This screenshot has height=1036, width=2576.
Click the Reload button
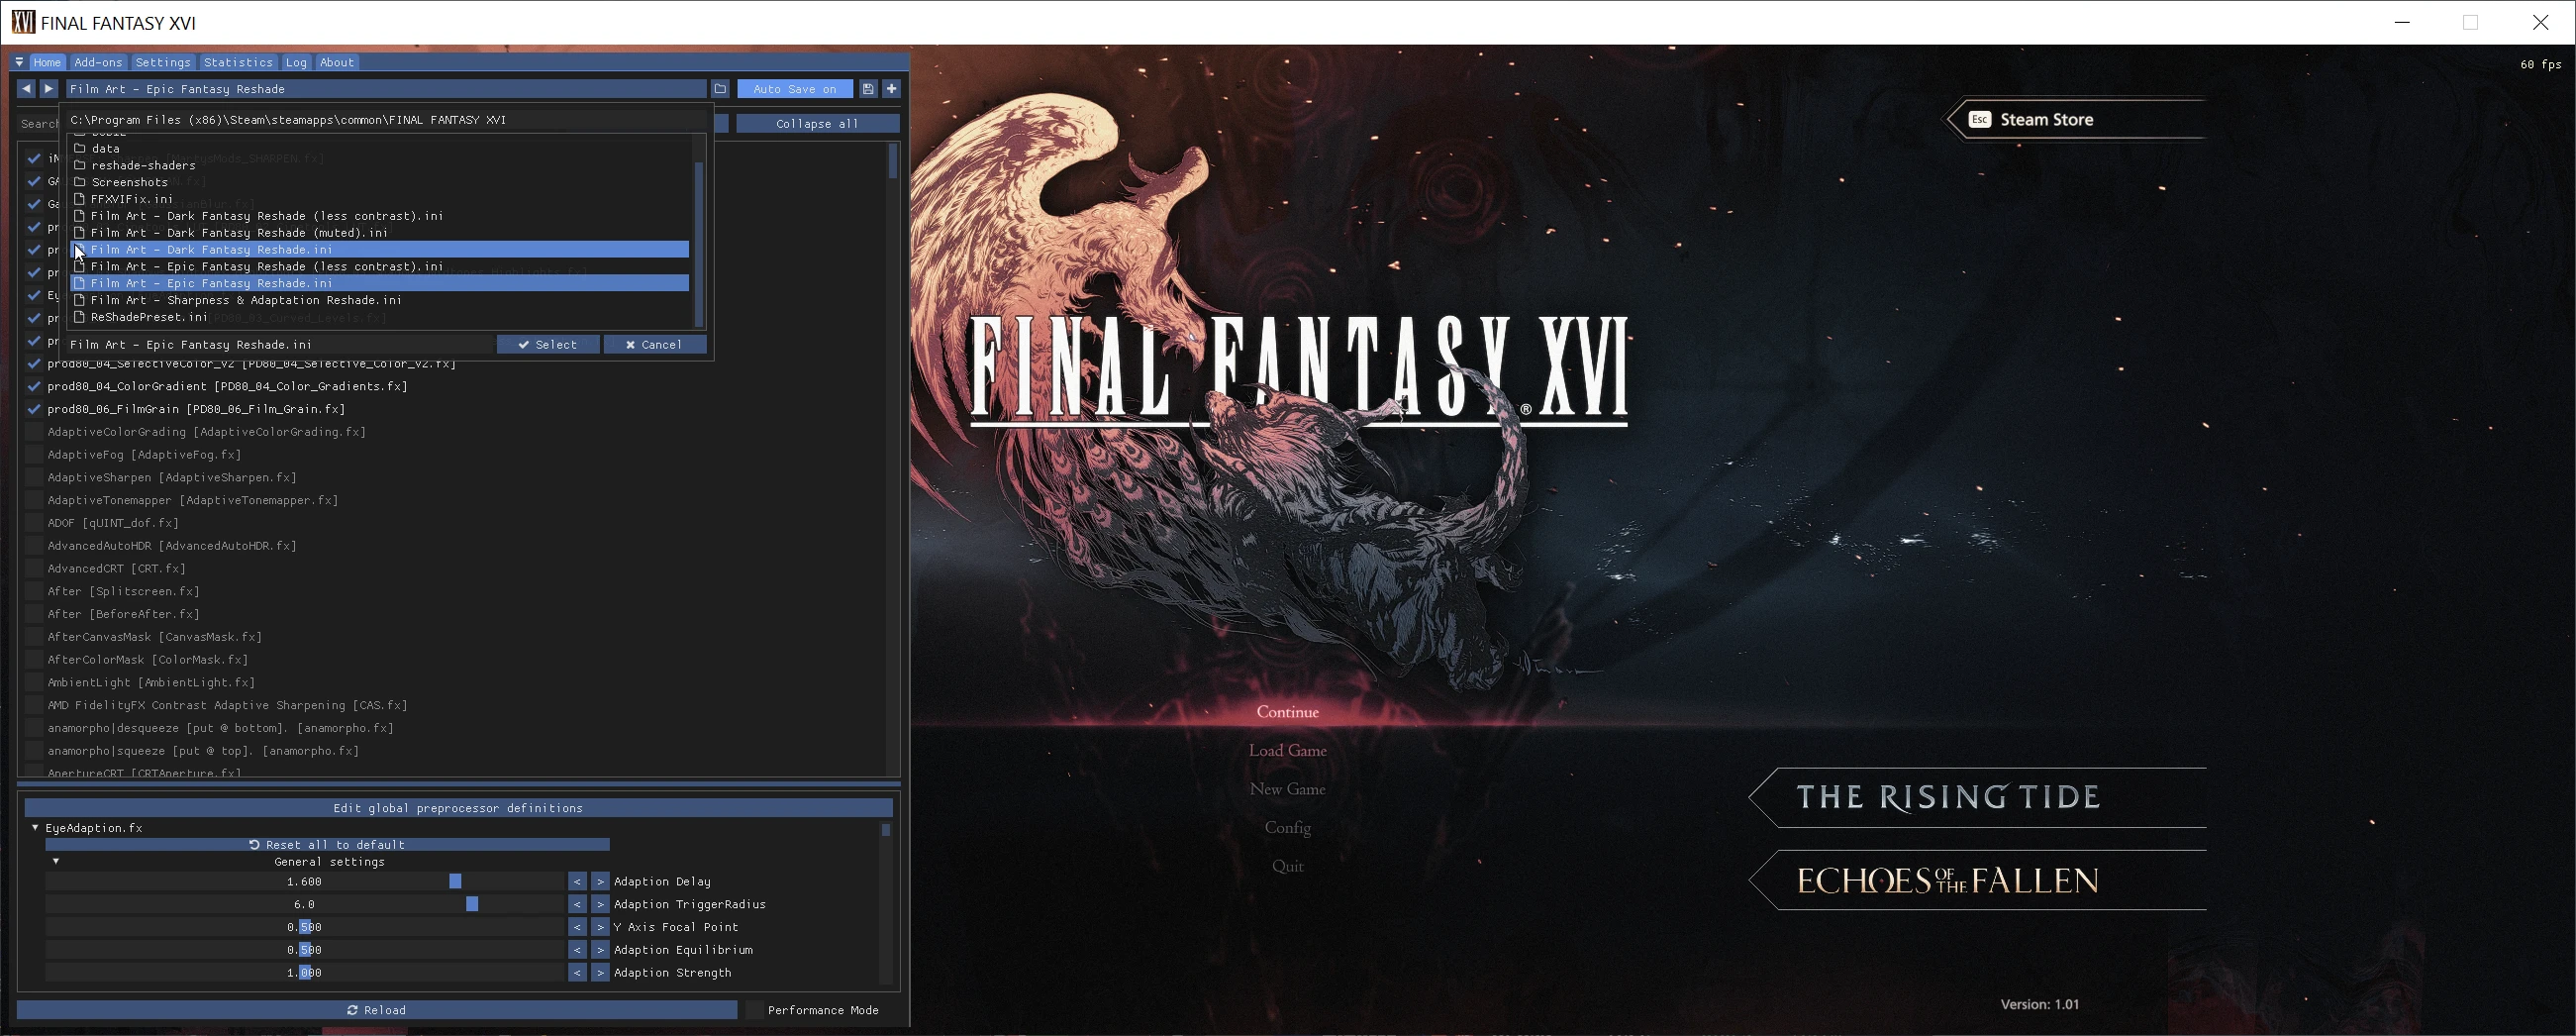click(377, 1010)
